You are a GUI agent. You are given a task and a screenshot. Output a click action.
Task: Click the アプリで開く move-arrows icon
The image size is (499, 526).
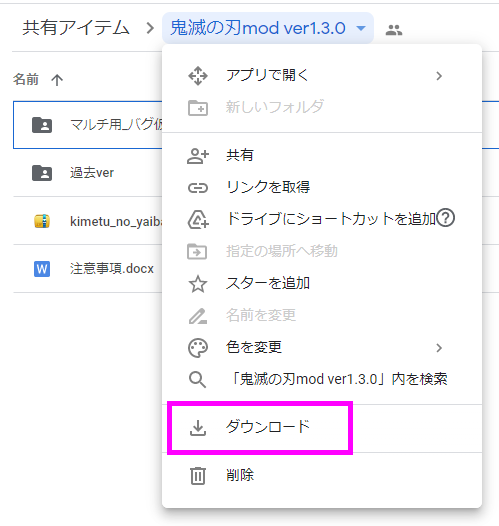198,76
